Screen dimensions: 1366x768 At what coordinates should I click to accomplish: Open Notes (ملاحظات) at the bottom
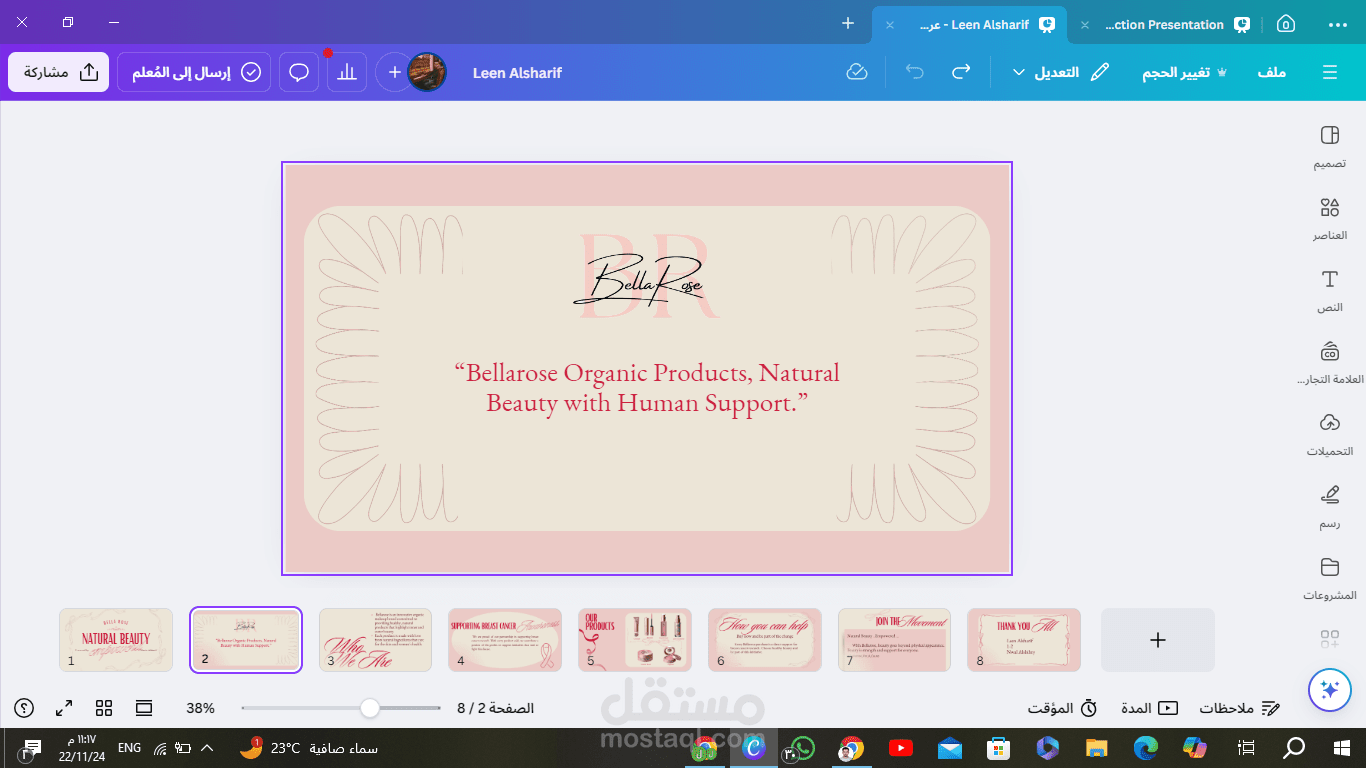[1240, 708]
